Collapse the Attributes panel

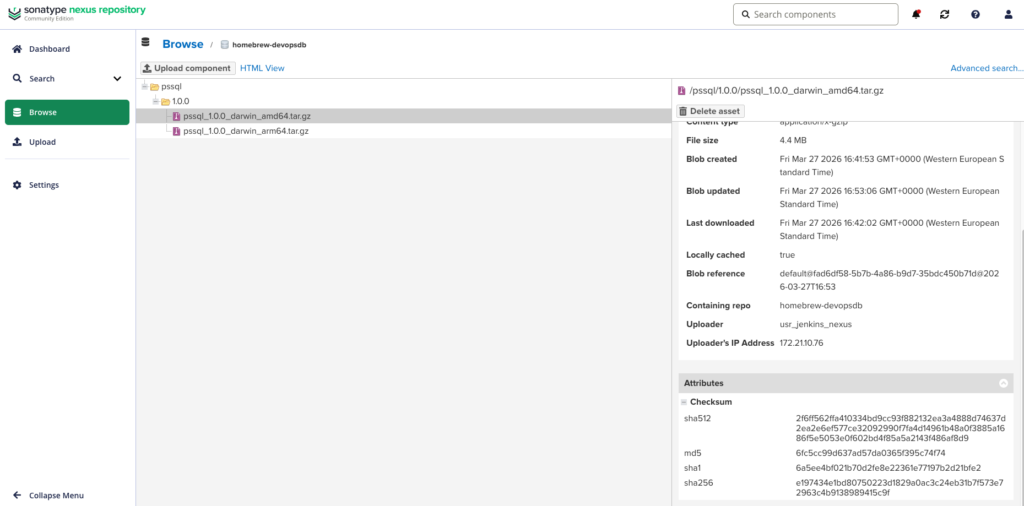(x=1003, y=383)
